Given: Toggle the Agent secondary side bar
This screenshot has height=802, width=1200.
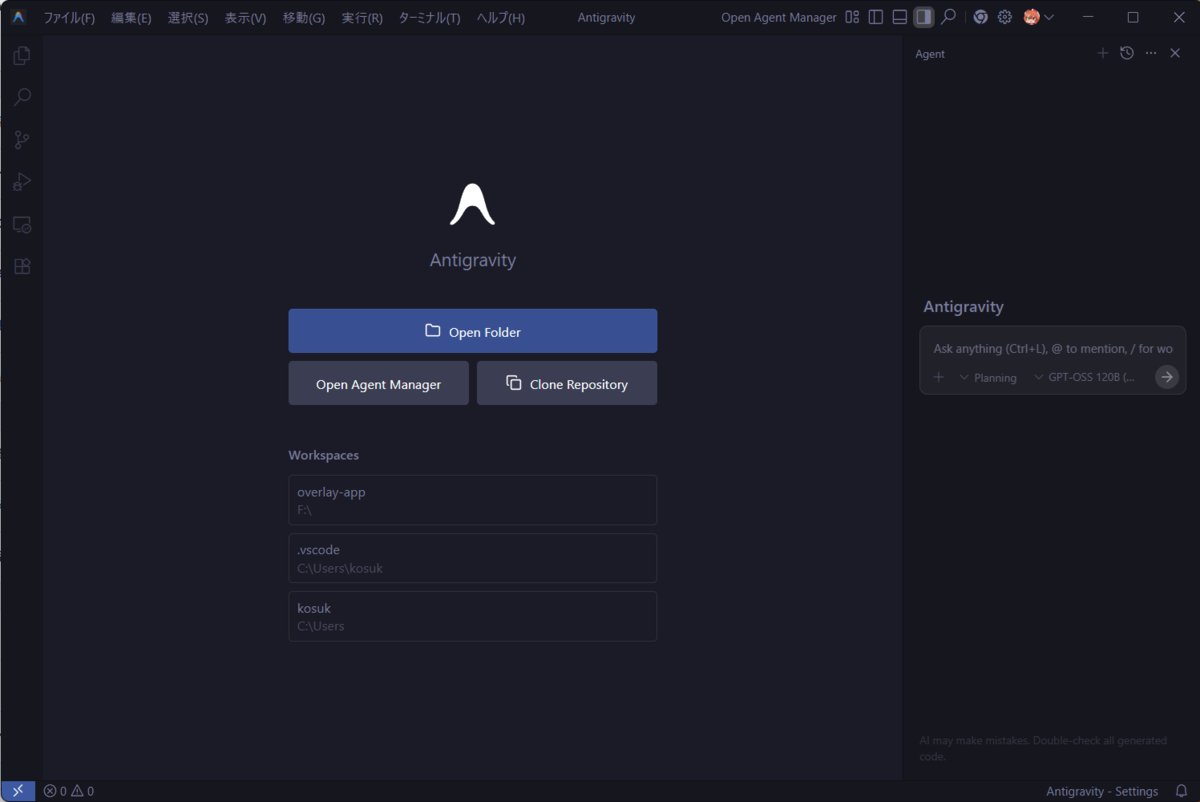Looking at the screenshot, I should coord(924,17).
